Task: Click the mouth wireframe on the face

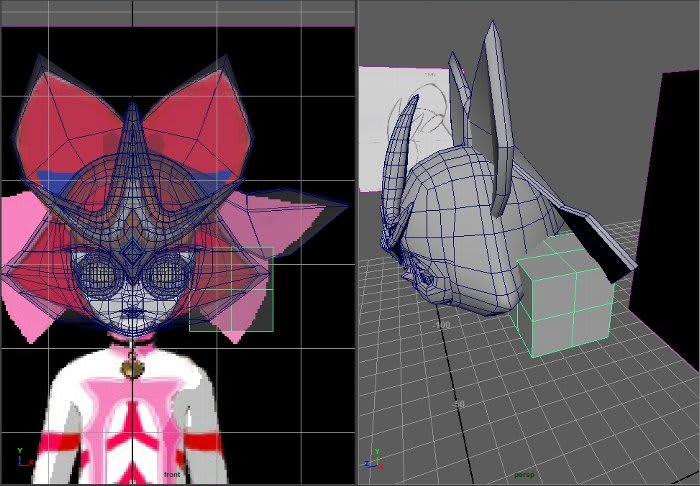Action: 132,313
